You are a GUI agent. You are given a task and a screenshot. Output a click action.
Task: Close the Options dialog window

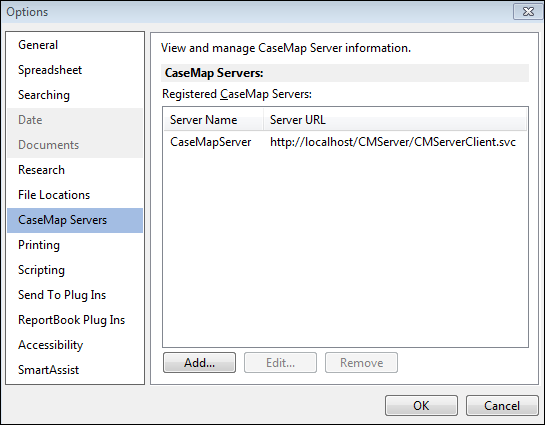pos(528,12)
